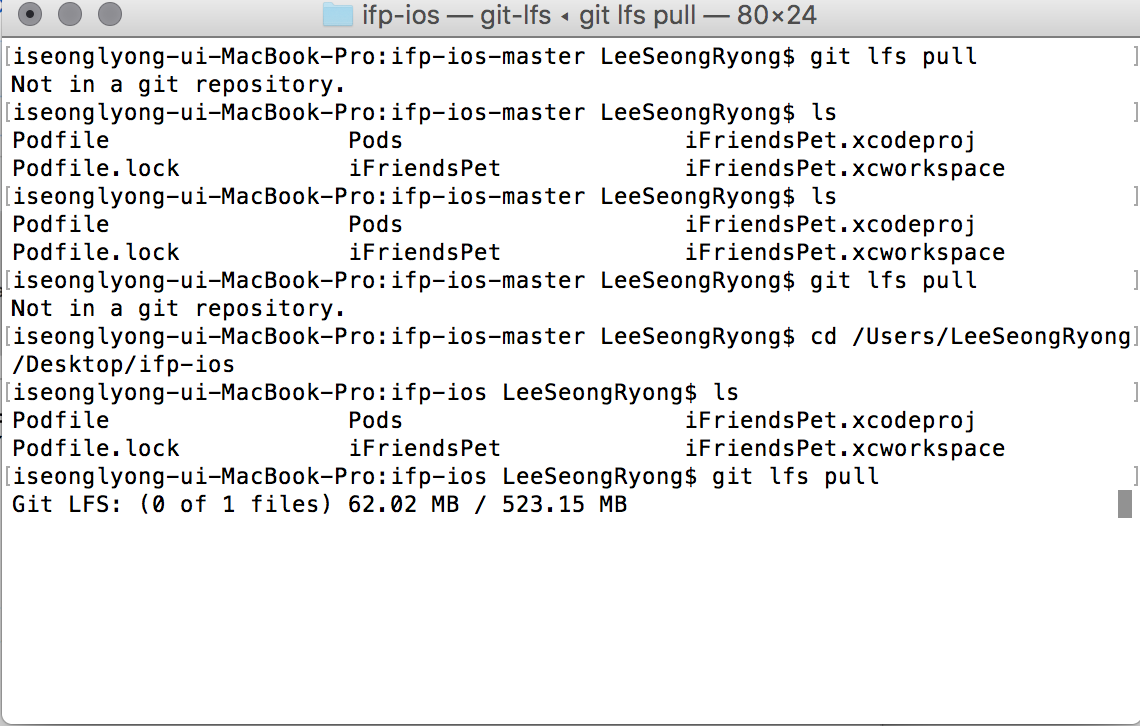Click the first 'Not in a git repository.' message
Screen dimensions: 1140x726
pos(178,85)
